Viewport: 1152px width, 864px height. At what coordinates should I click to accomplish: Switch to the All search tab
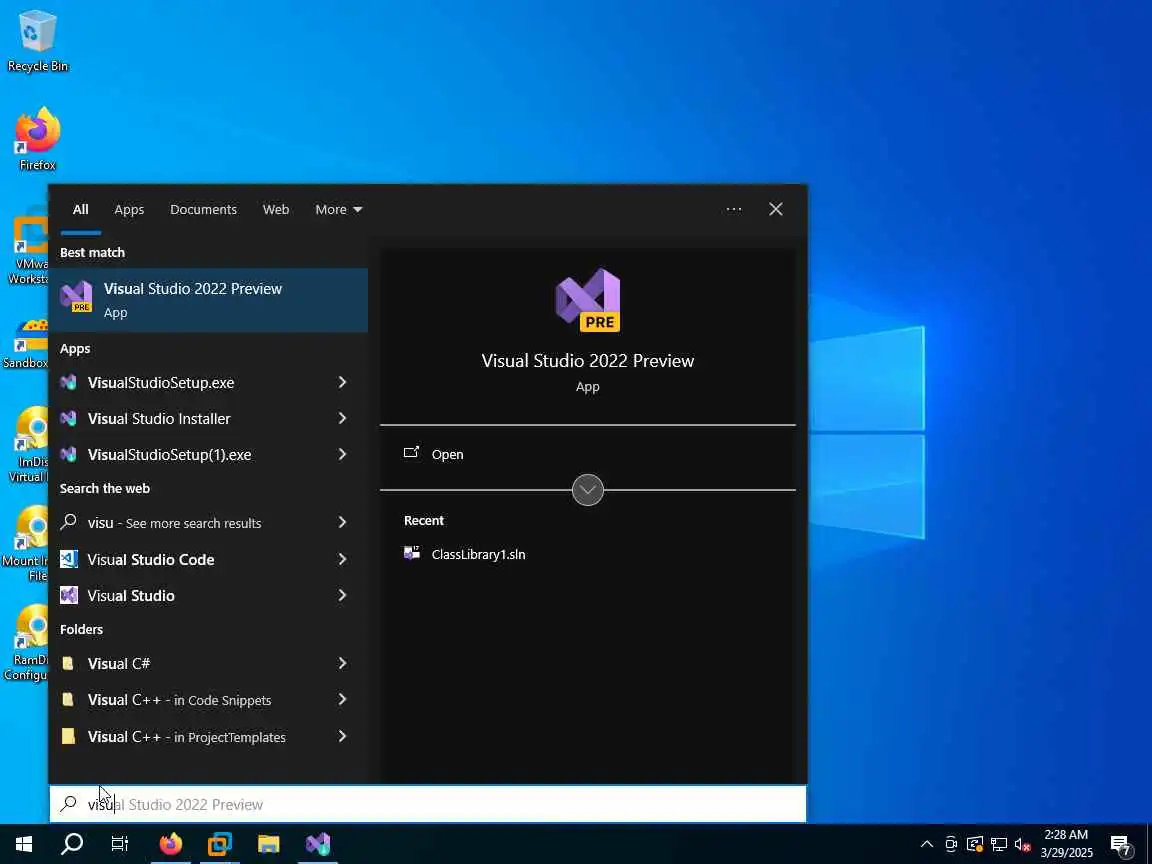click(81, 209)
